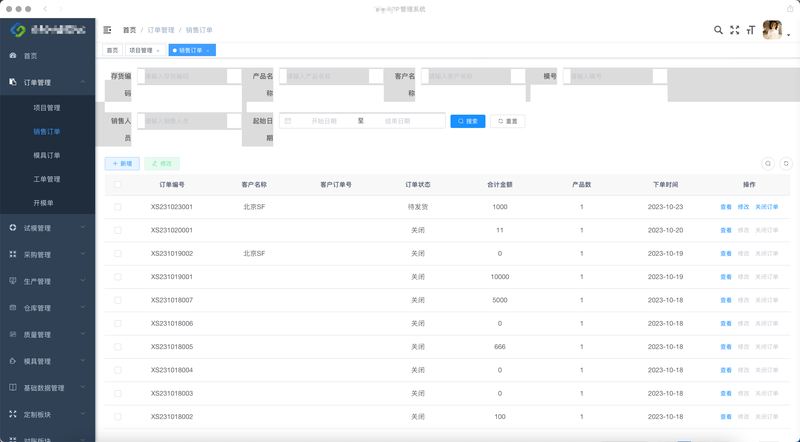The width and height of the screenshot is (800, 442).
Task: Toggle search bar visibility round icon
Action: click(768, 164)
